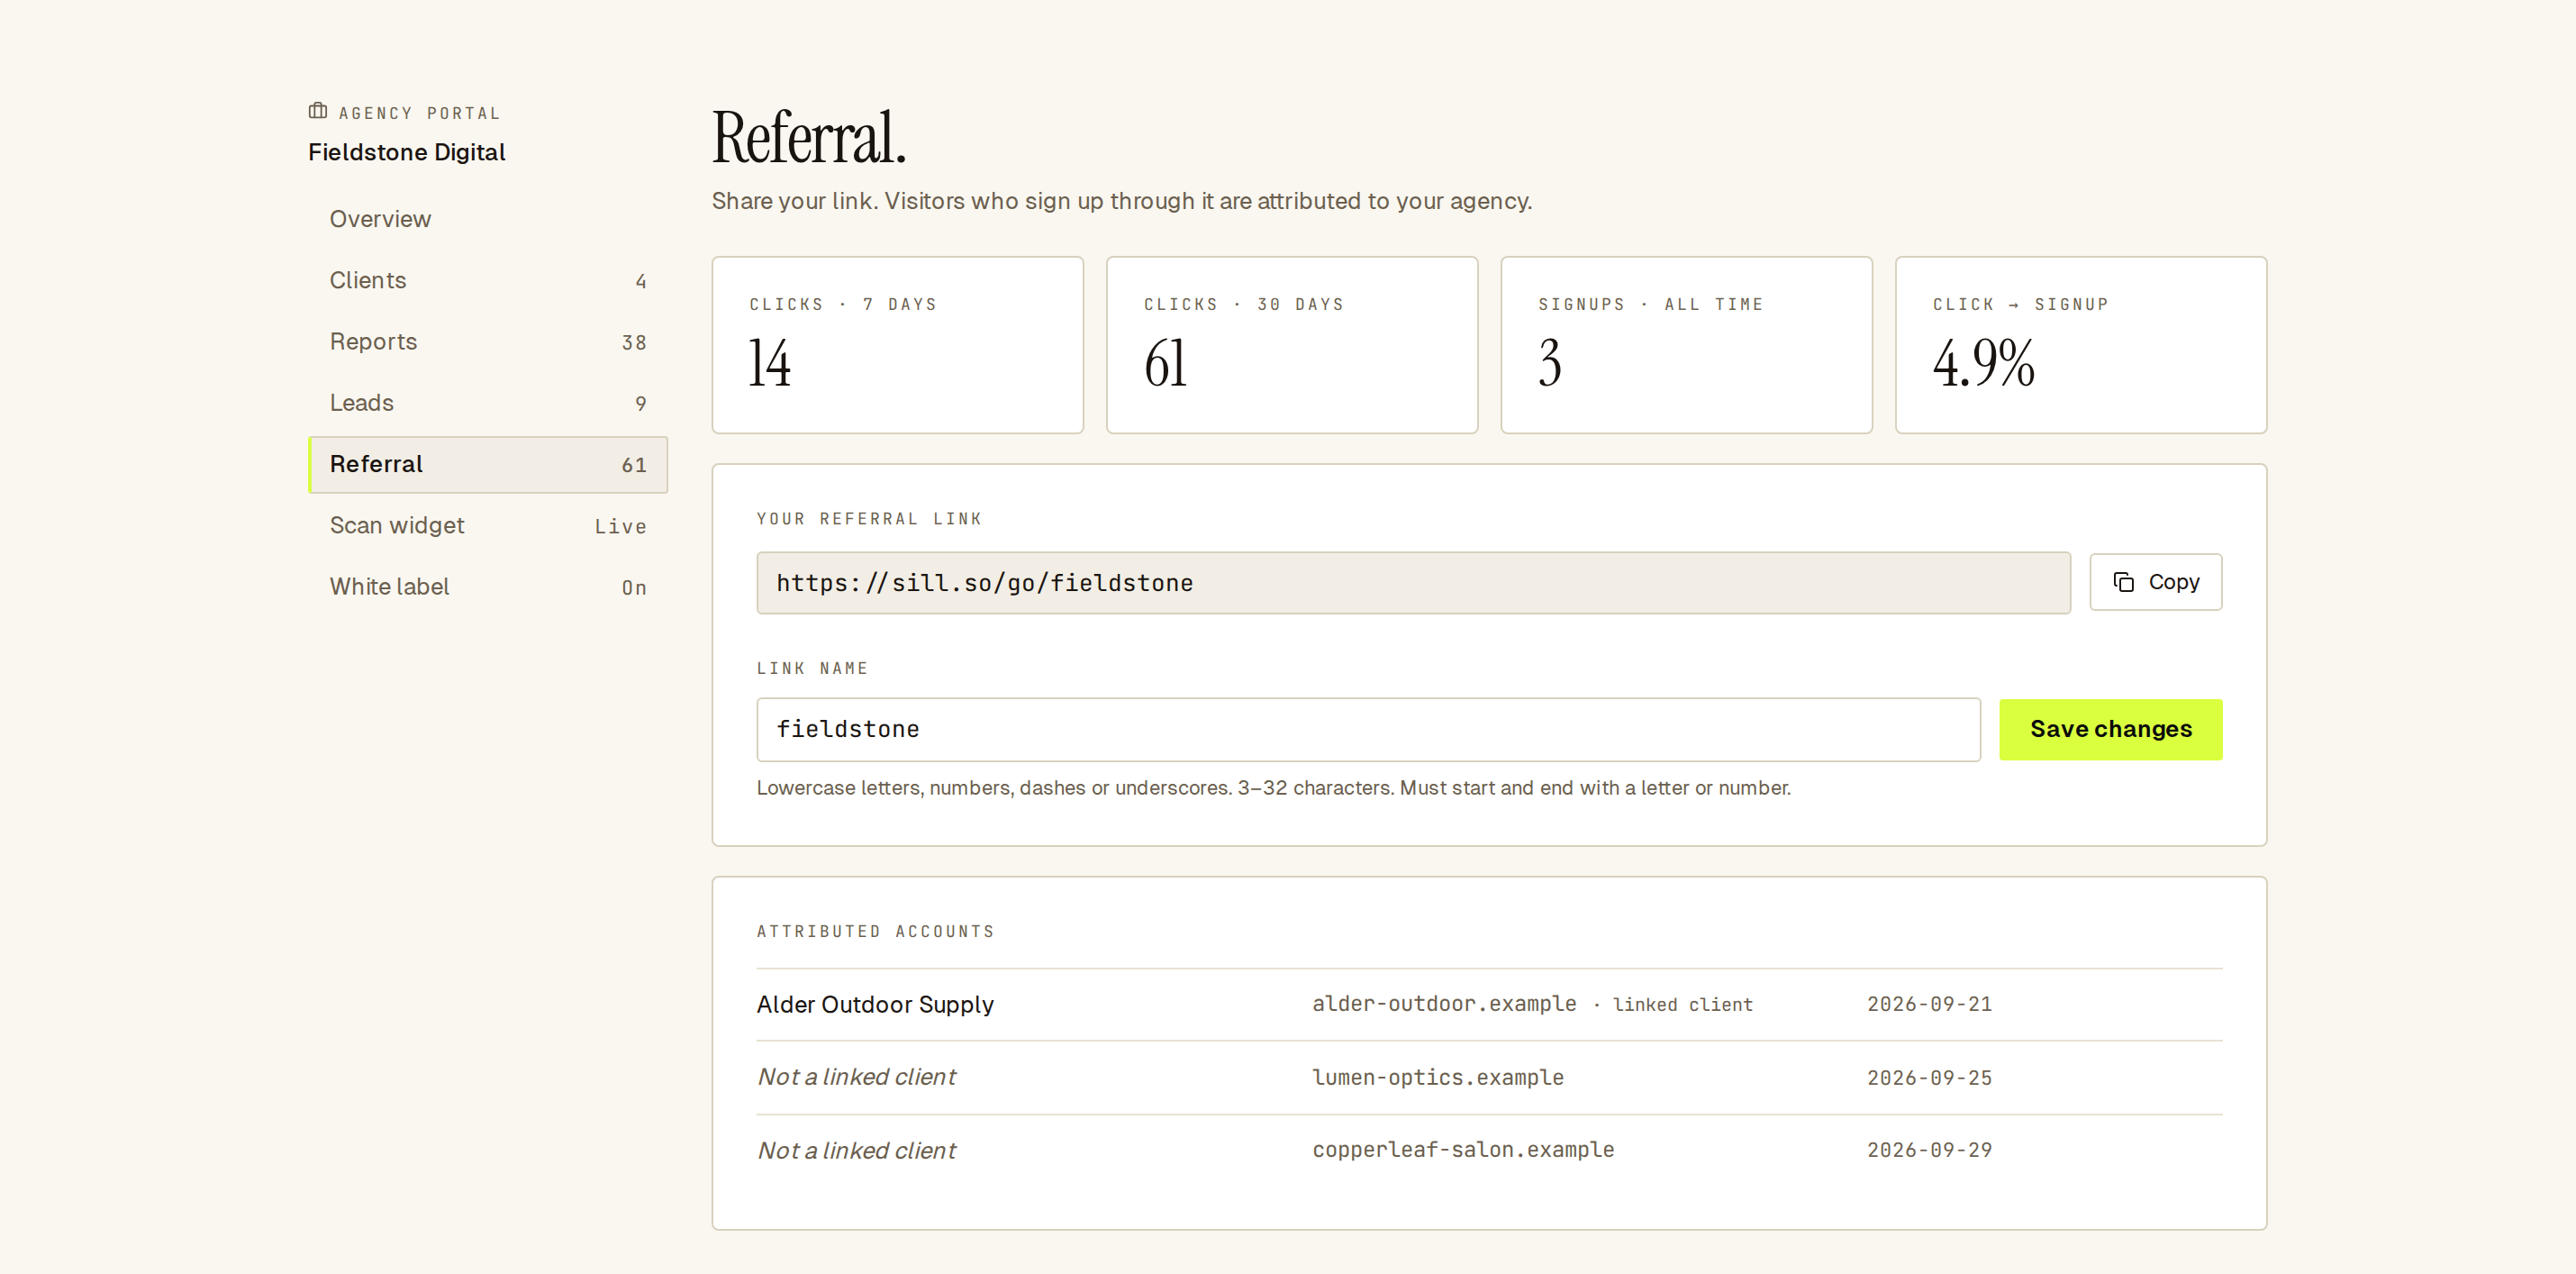
Task: Click the date 2026-09-21
Action: [x=1929, y=1004]
